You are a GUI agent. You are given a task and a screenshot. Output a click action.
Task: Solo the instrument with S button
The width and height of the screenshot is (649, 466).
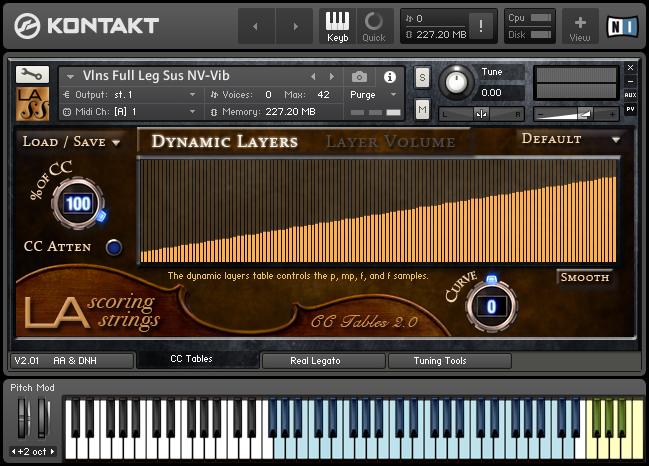(422, 77)
